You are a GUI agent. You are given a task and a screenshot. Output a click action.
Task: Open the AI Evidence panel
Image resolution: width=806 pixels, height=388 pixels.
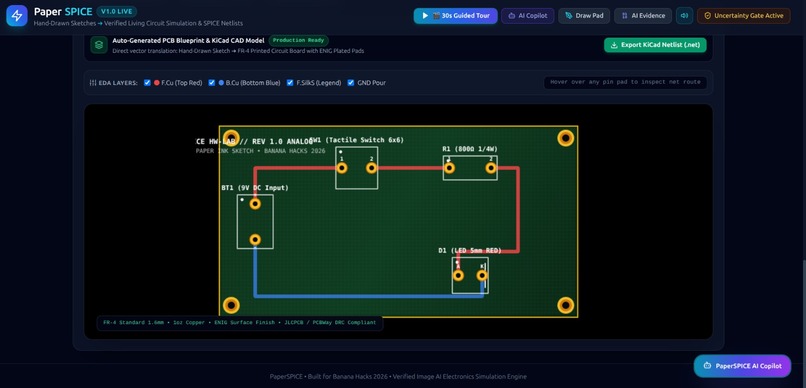coord(643,16)
